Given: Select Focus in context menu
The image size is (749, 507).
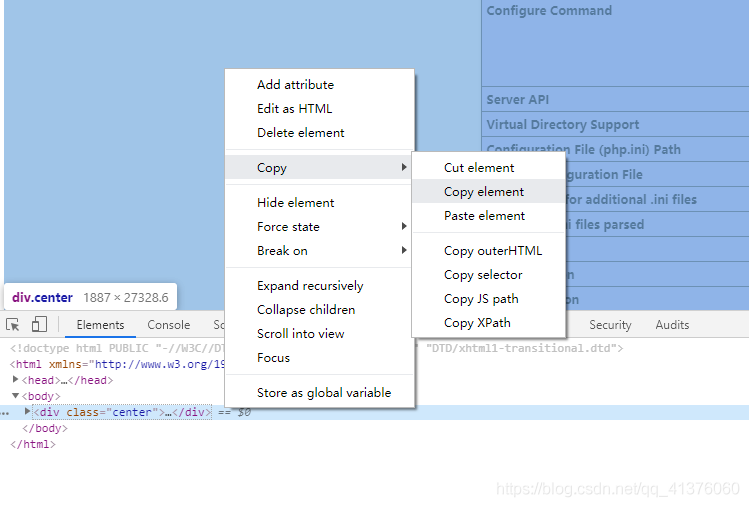Looking at the screenshot, I should pyautogui.click(x=319, y=357).
